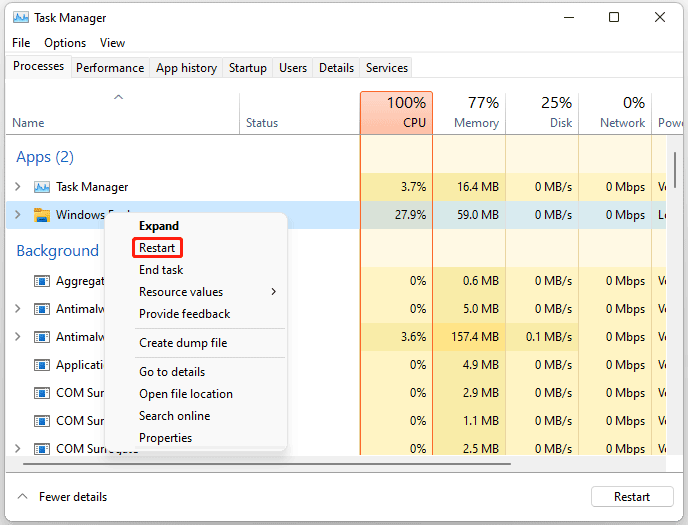Sort by the Name column header

pos(123,113)
